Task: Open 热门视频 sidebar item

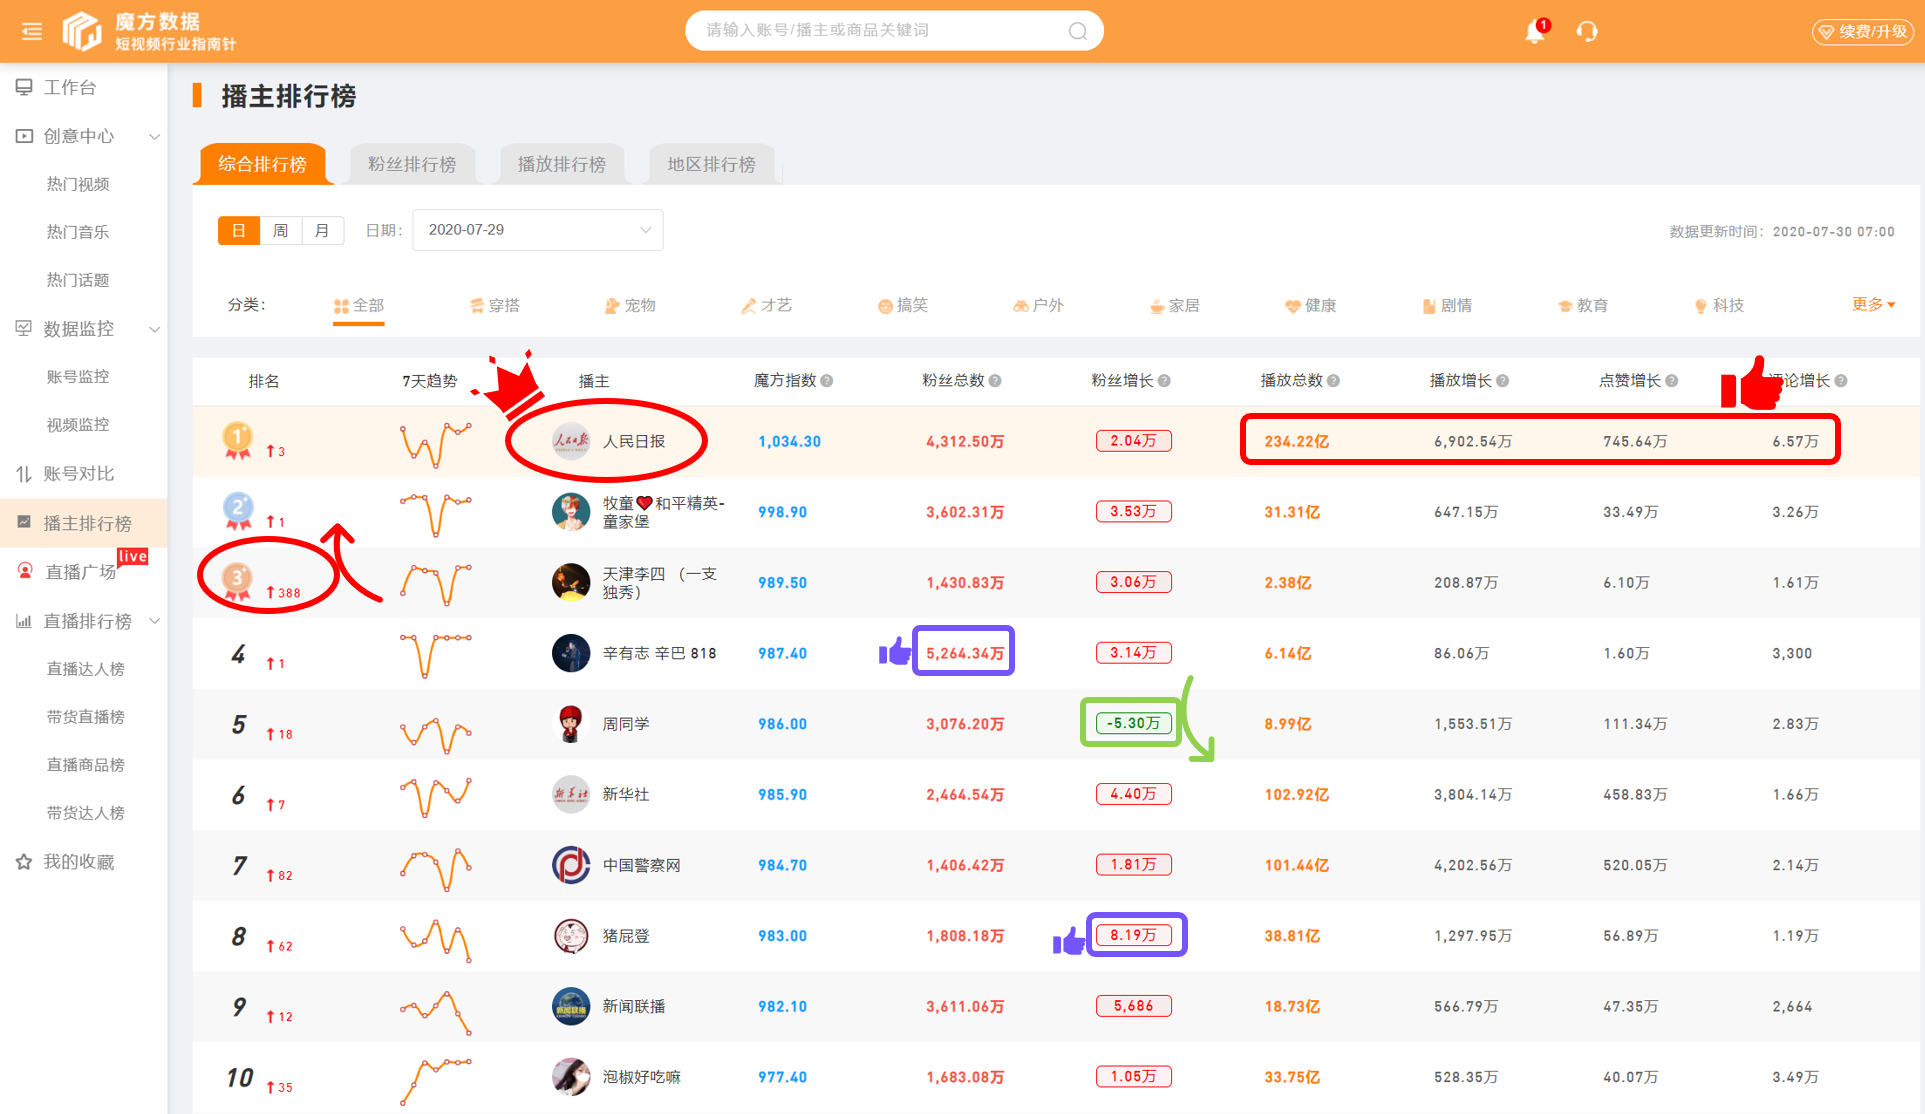Action: (x=78, y=184)
